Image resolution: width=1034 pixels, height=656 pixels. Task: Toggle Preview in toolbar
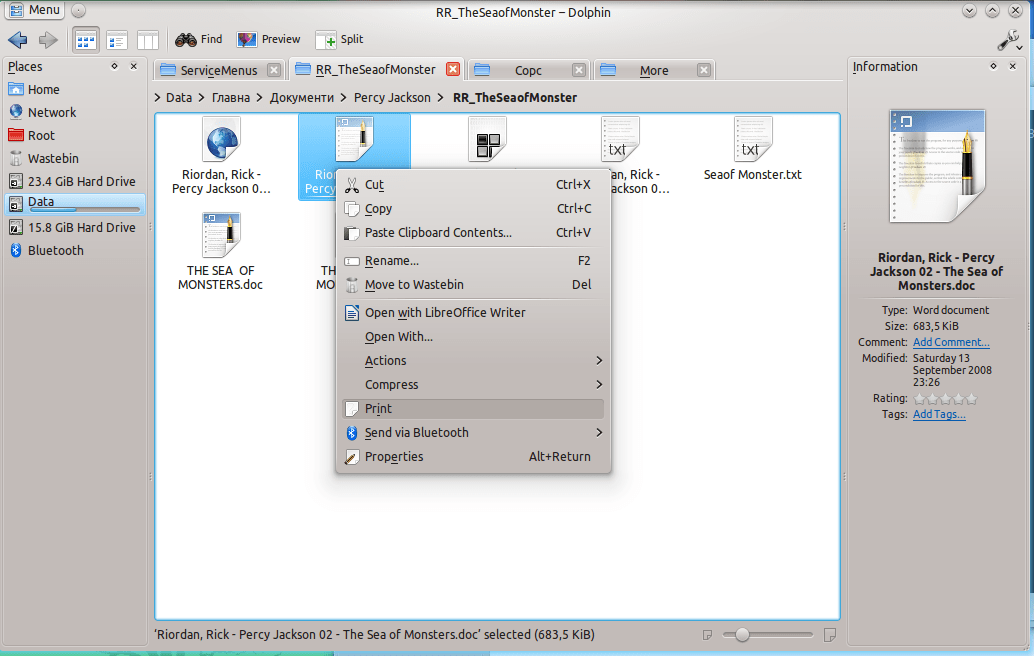268,40
